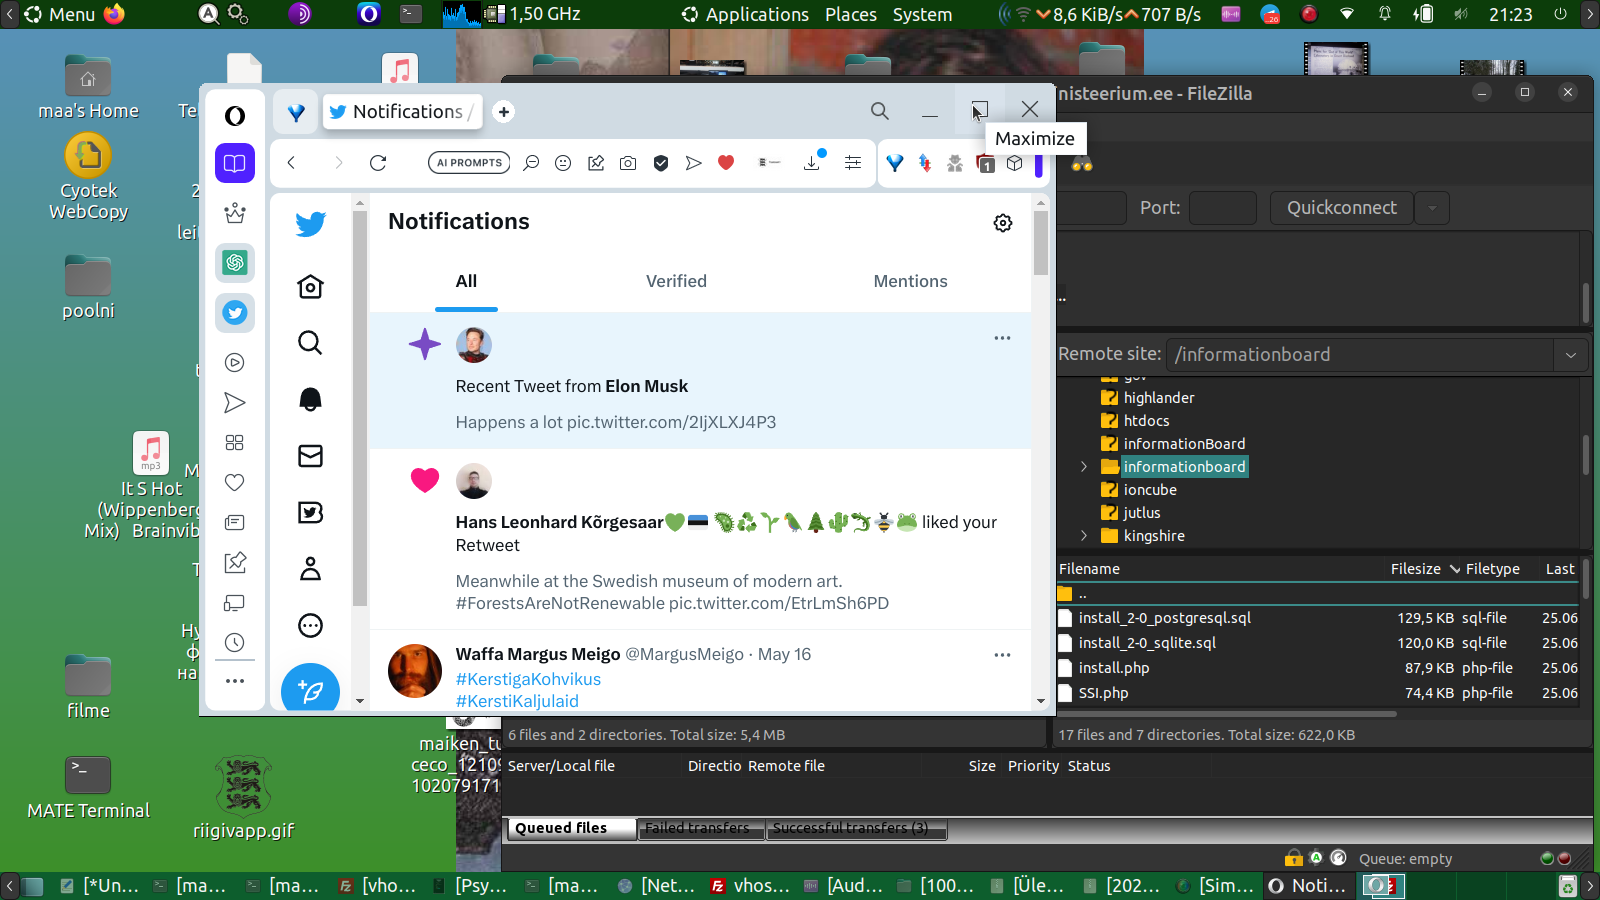Click the emoji smiley icon in toolbar
Viewport: 1600px width, 900px height.
coord(563,163)
